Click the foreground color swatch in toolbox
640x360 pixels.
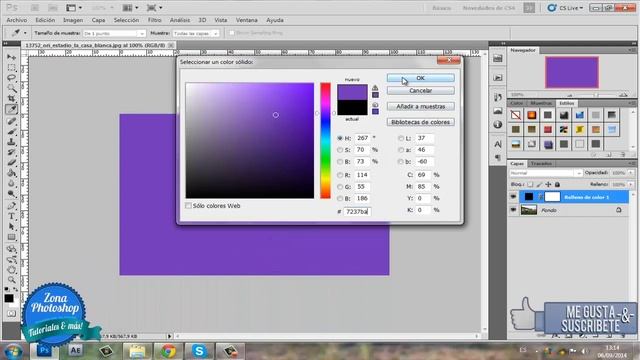coord(9,299)
